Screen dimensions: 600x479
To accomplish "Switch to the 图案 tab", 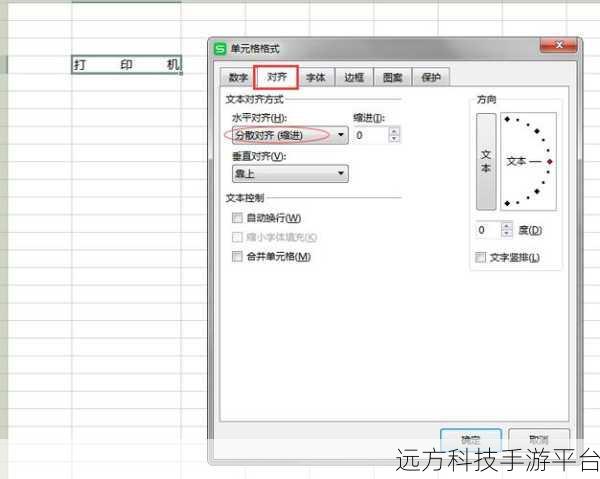I will [x=392, y=78].
